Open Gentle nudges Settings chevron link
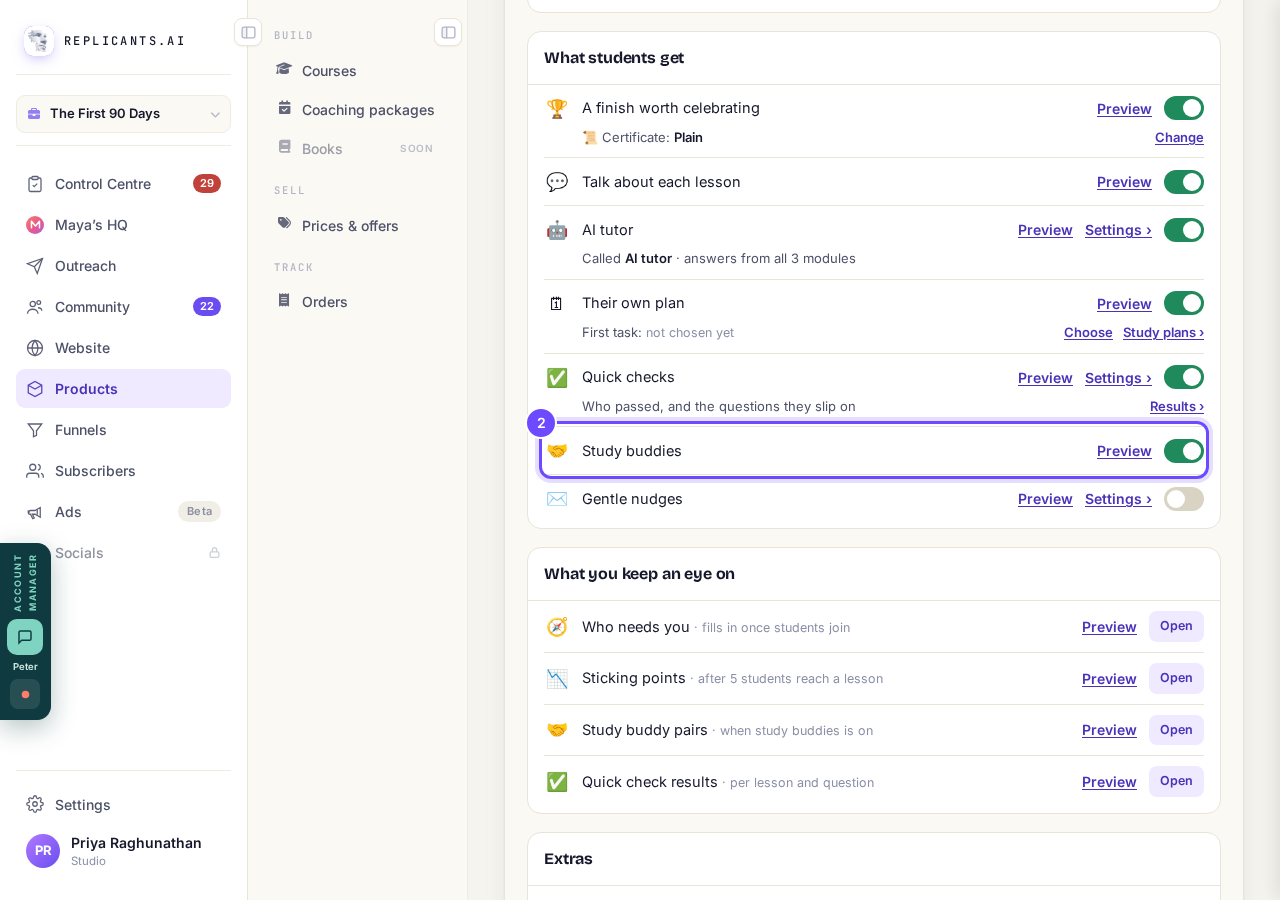 point(1118,499)
